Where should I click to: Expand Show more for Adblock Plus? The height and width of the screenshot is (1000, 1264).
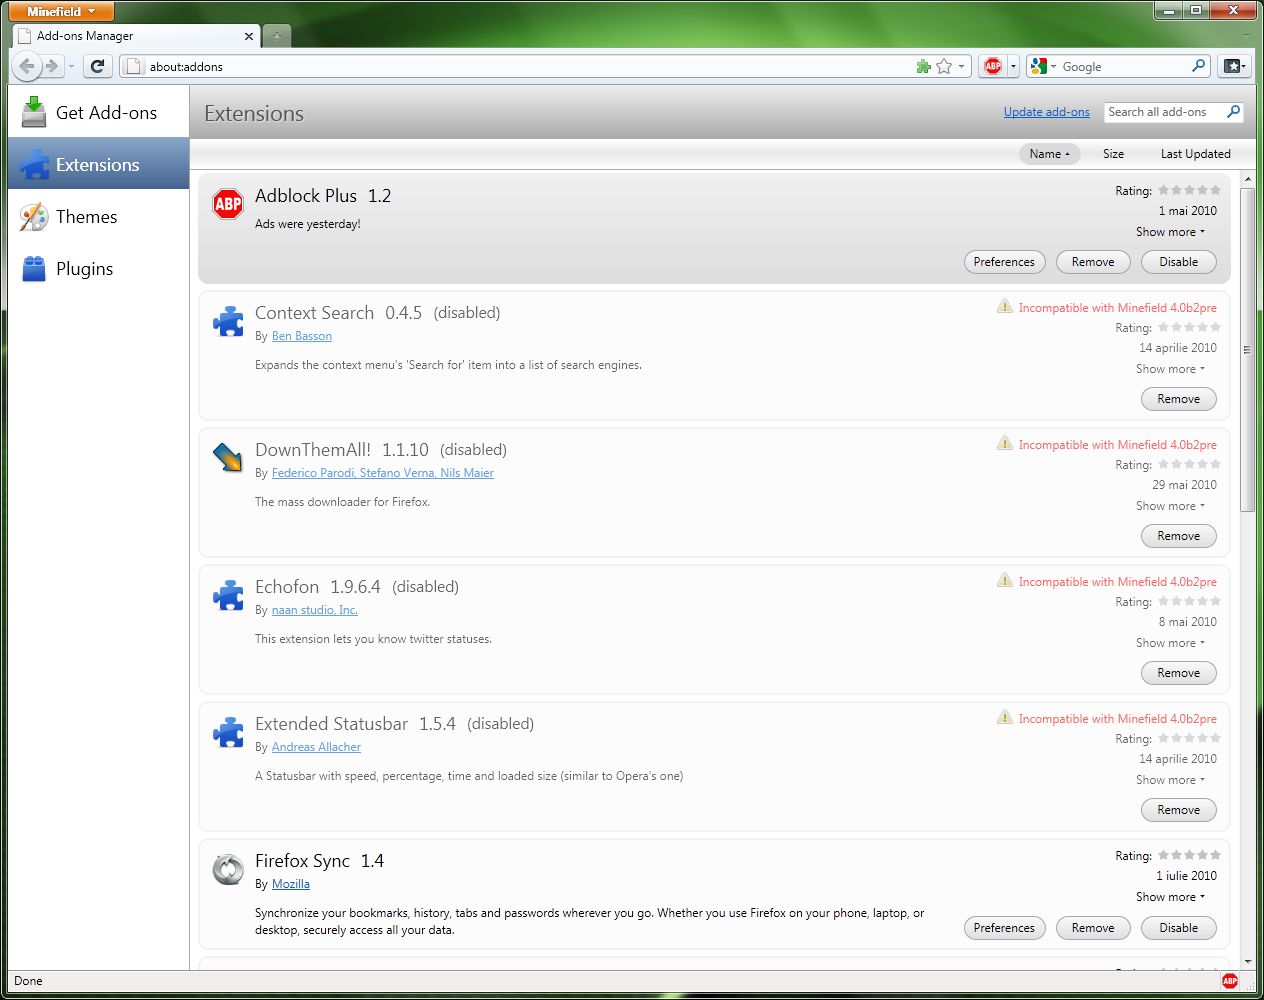[1170, 232]
